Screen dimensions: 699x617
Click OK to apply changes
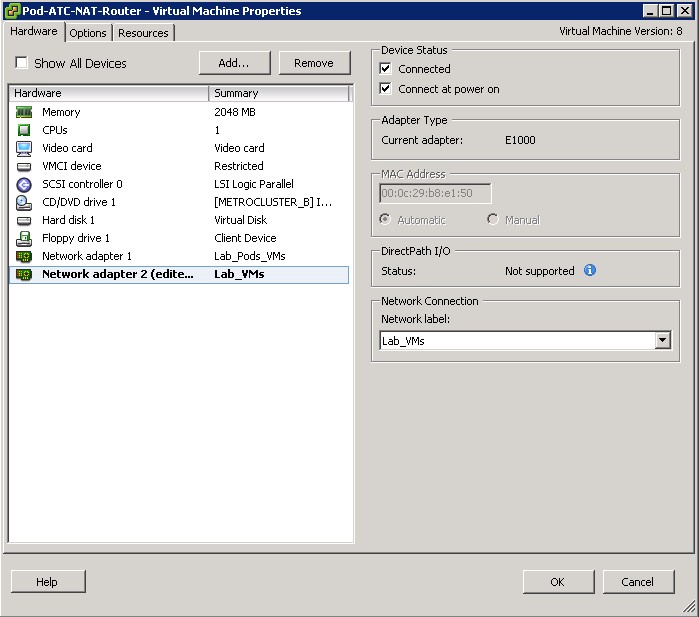pos(557,582)
